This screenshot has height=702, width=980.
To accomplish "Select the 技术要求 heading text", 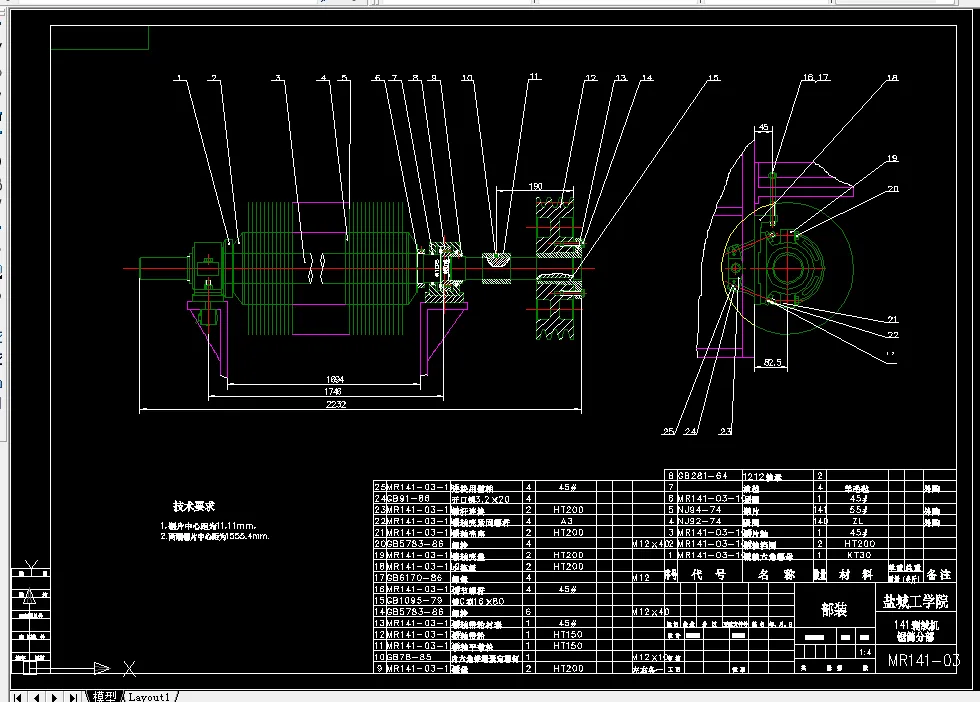I will (194, 506).
